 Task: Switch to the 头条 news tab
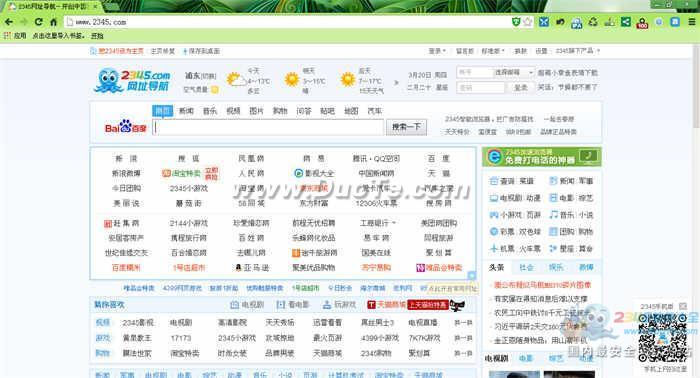pyautogui.click(x=496, y=267)
